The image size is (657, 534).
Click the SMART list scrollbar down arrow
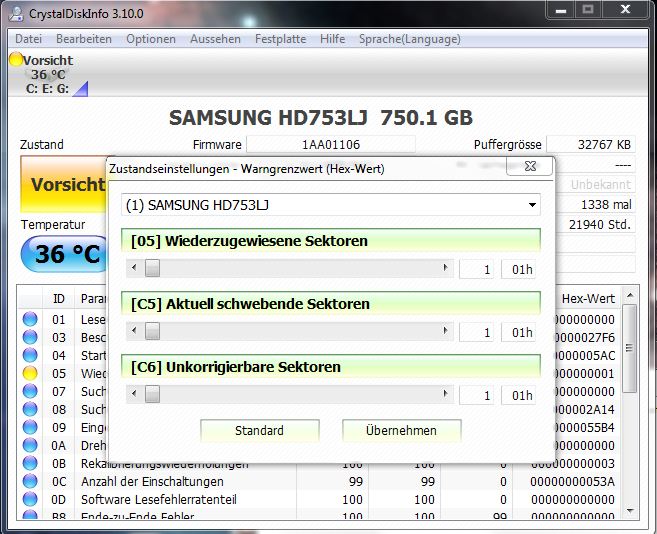coord(630,511)
